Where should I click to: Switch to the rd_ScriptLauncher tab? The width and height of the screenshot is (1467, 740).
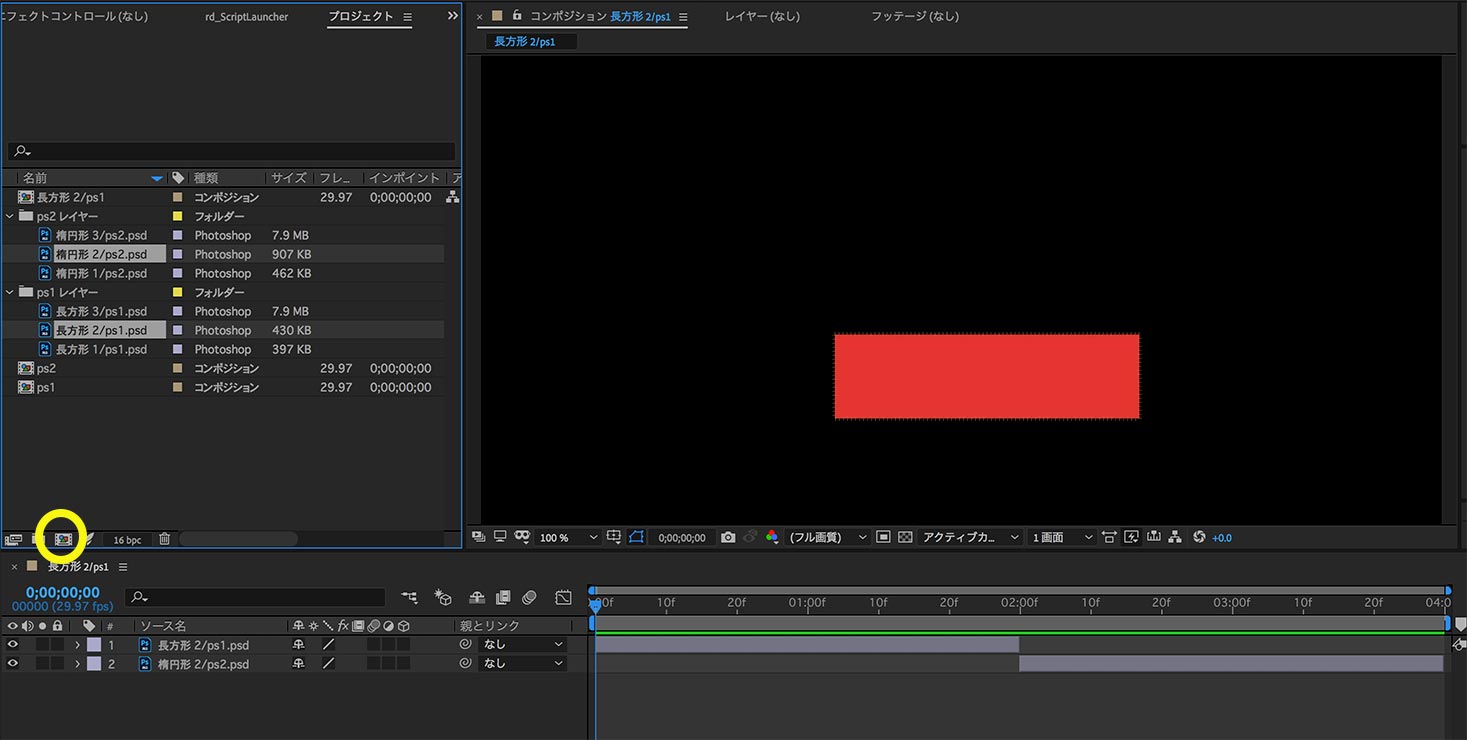pyautogui.click(x=247, y=17)
